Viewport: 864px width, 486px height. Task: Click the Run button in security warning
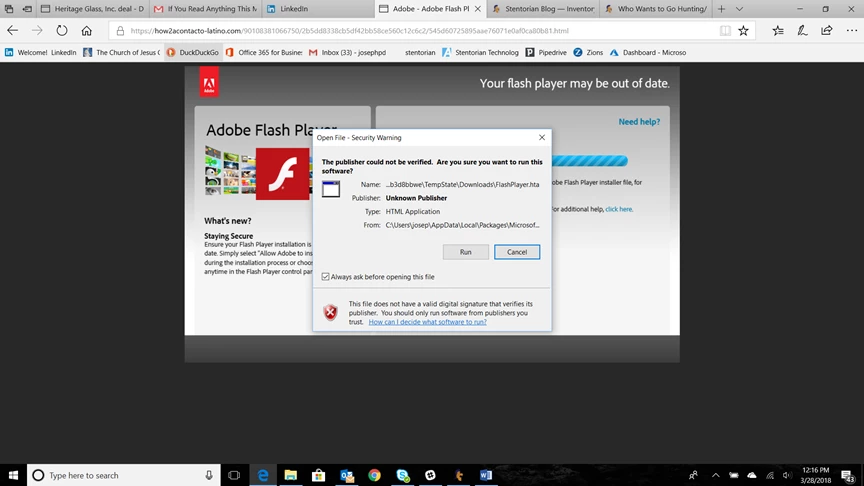tap(466, 252)
